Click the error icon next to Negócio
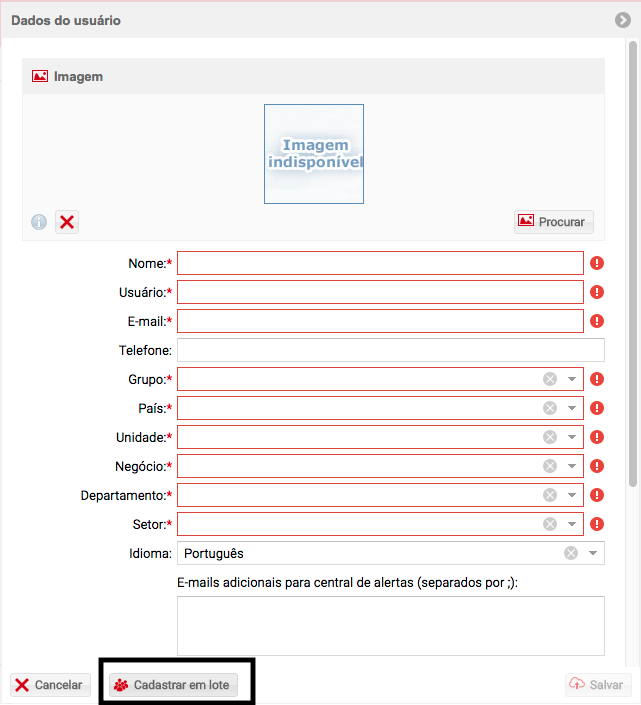The height and width of the screenshot is (705, 641). pyautogui.click(x=597, y=466)
